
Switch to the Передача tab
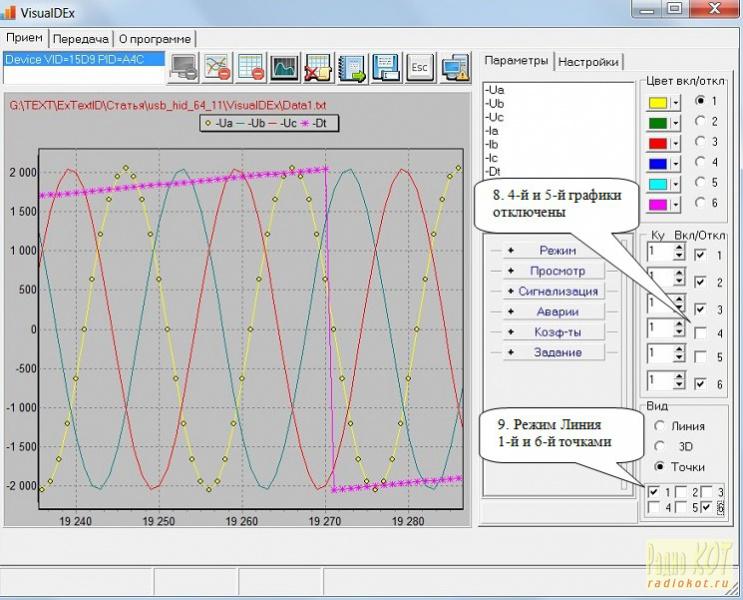click(80, 38)
